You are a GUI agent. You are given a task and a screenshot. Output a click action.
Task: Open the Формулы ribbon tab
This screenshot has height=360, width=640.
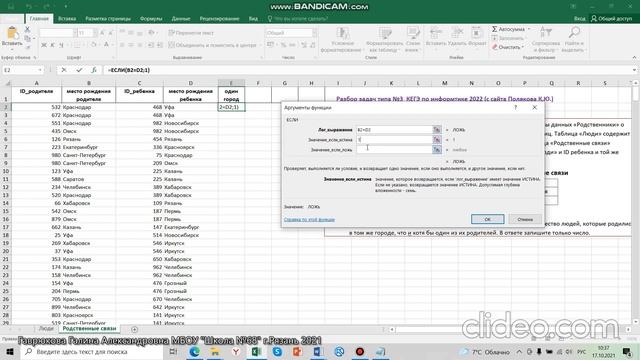tap(151, 18)
